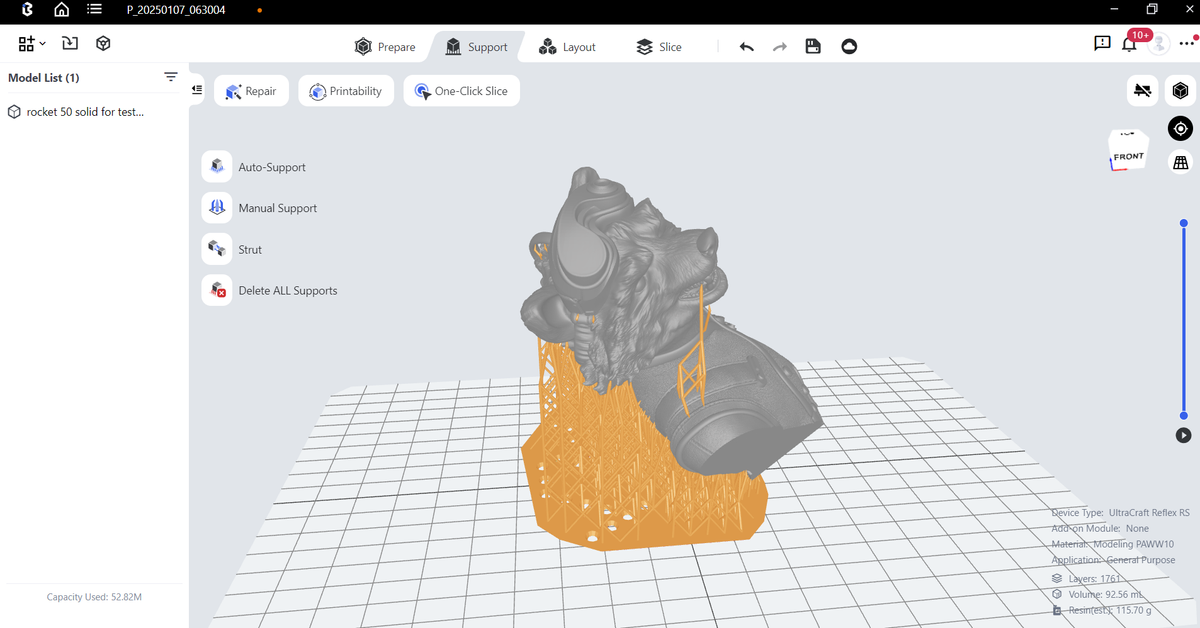This screenshot has width=1200, height=628.
Task: Switch to the Slice tab
Action: click(x=659, y=46)
